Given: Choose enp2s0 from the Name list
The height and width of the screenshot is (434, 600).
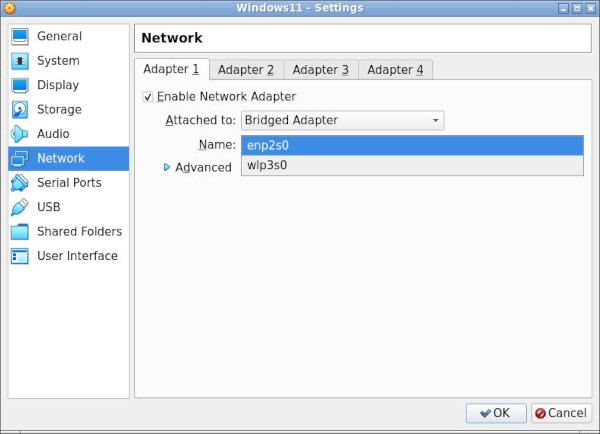Looking at the screenshot, I should 412,145.
